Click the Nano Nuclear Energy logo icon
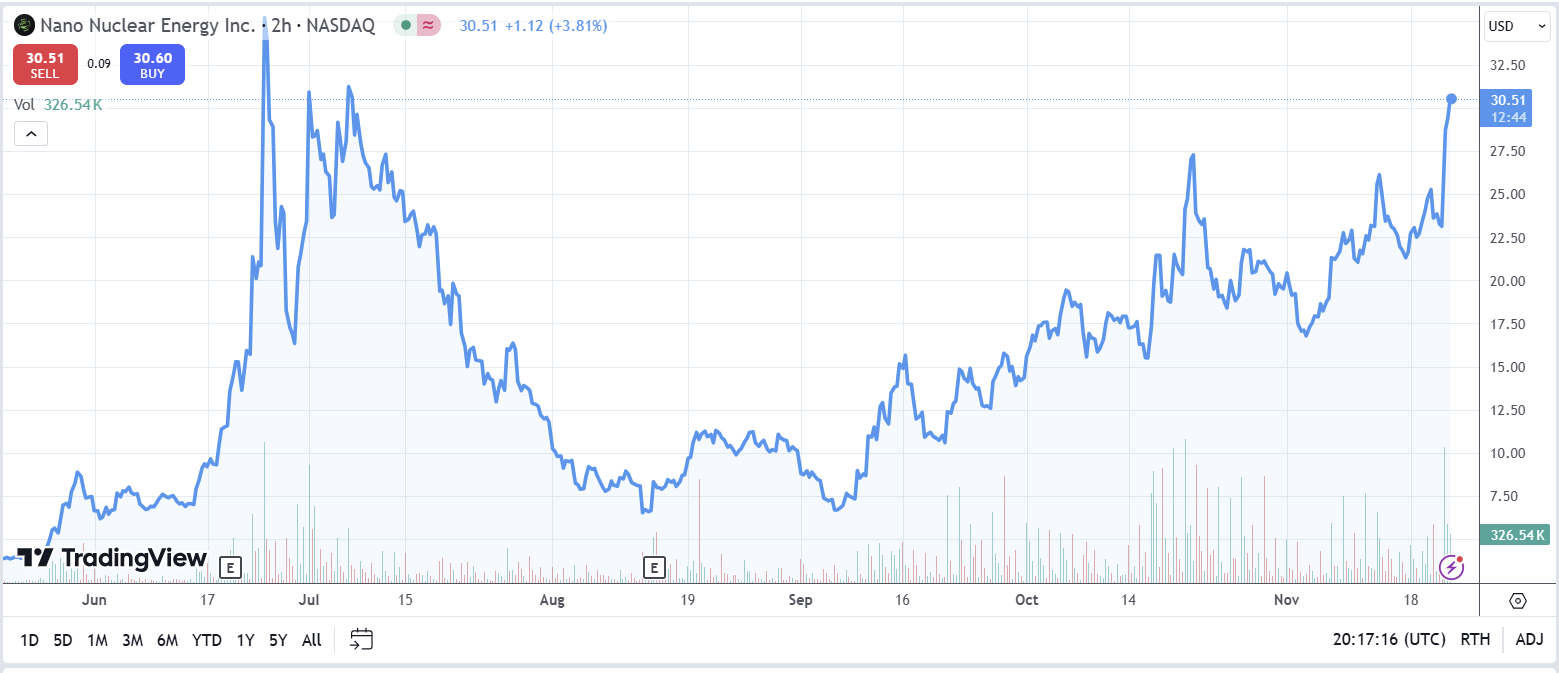Viewport: 1559px width, 673px height. click(x=24, y=26)
